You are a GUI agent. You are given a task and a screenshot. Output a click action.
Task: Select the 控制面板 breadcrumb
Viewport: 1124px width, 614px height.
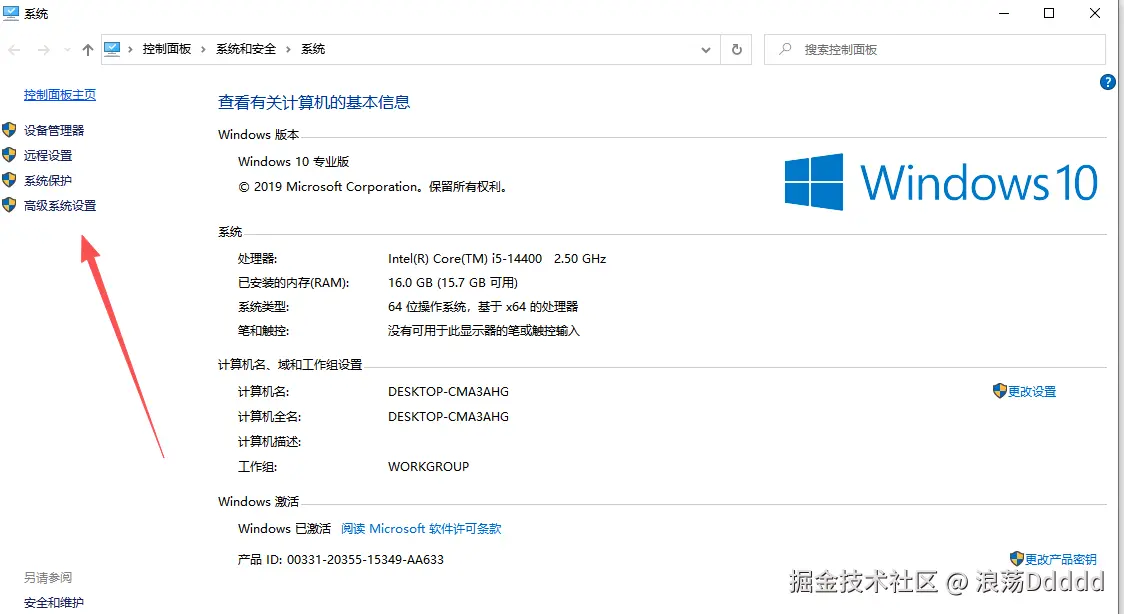(167, 49)
